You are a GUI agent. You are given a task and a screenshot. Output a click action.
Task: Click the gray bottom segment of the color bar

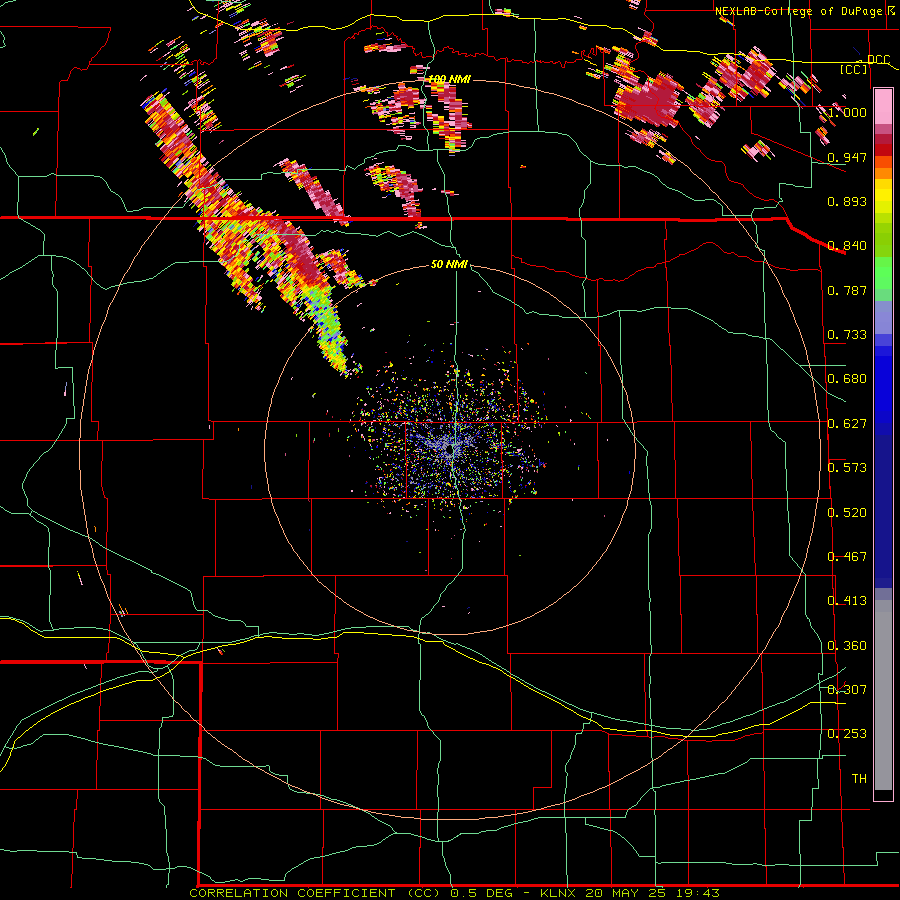click(x=883, y=695)
